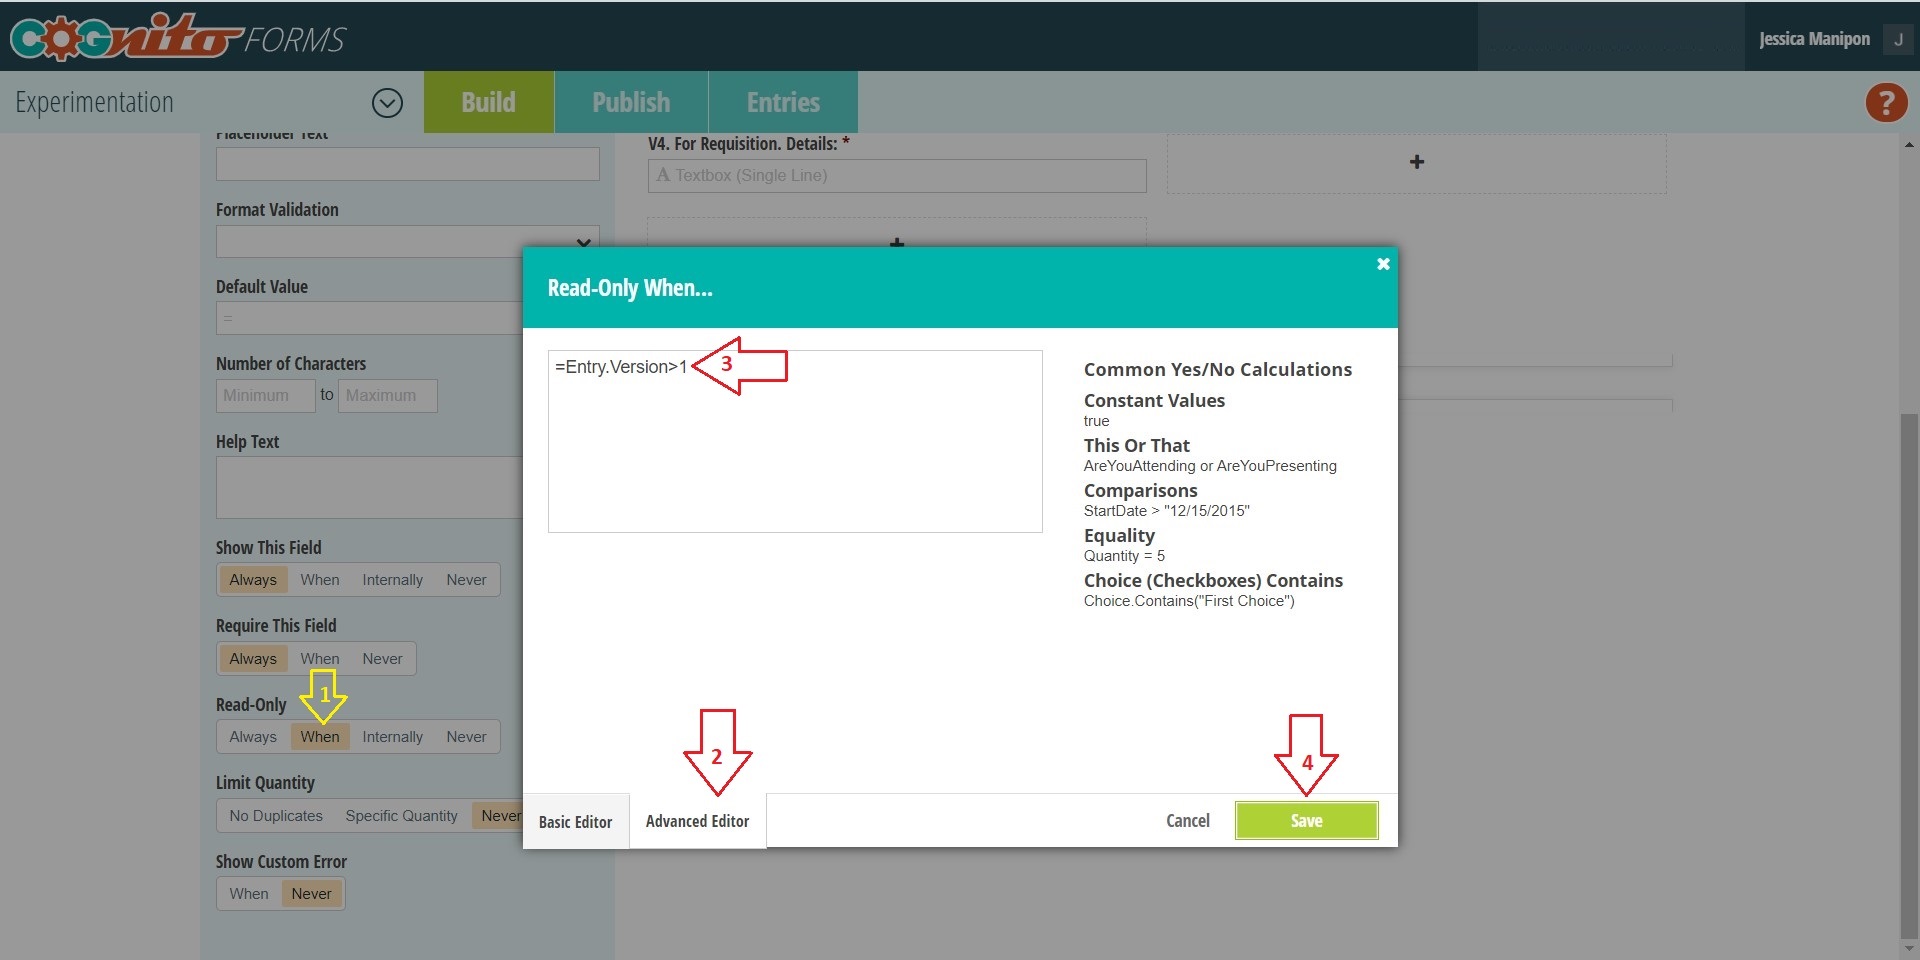Set Require This Field to When
The height and width of the screenshot is (960, 1920).
(319, 658)
